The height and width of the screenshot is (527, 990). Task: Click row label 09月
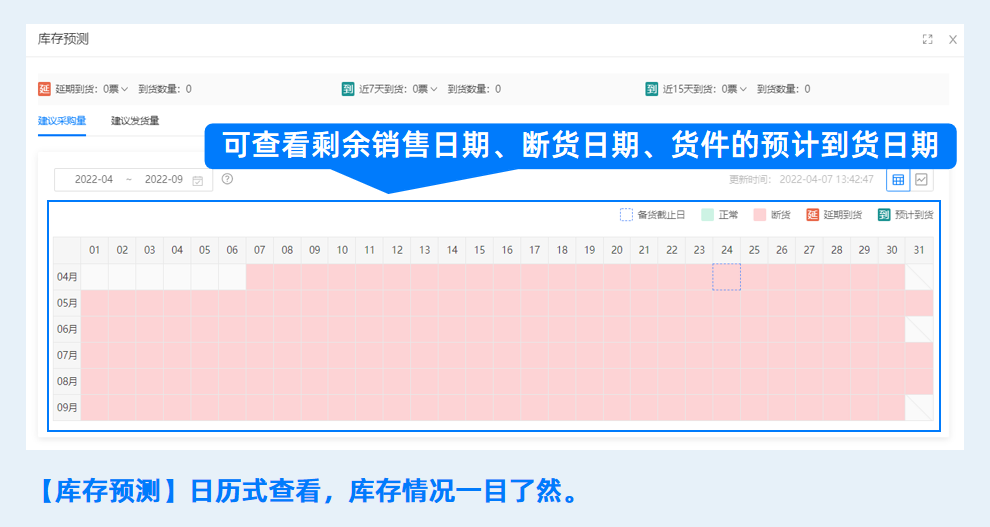67,407
